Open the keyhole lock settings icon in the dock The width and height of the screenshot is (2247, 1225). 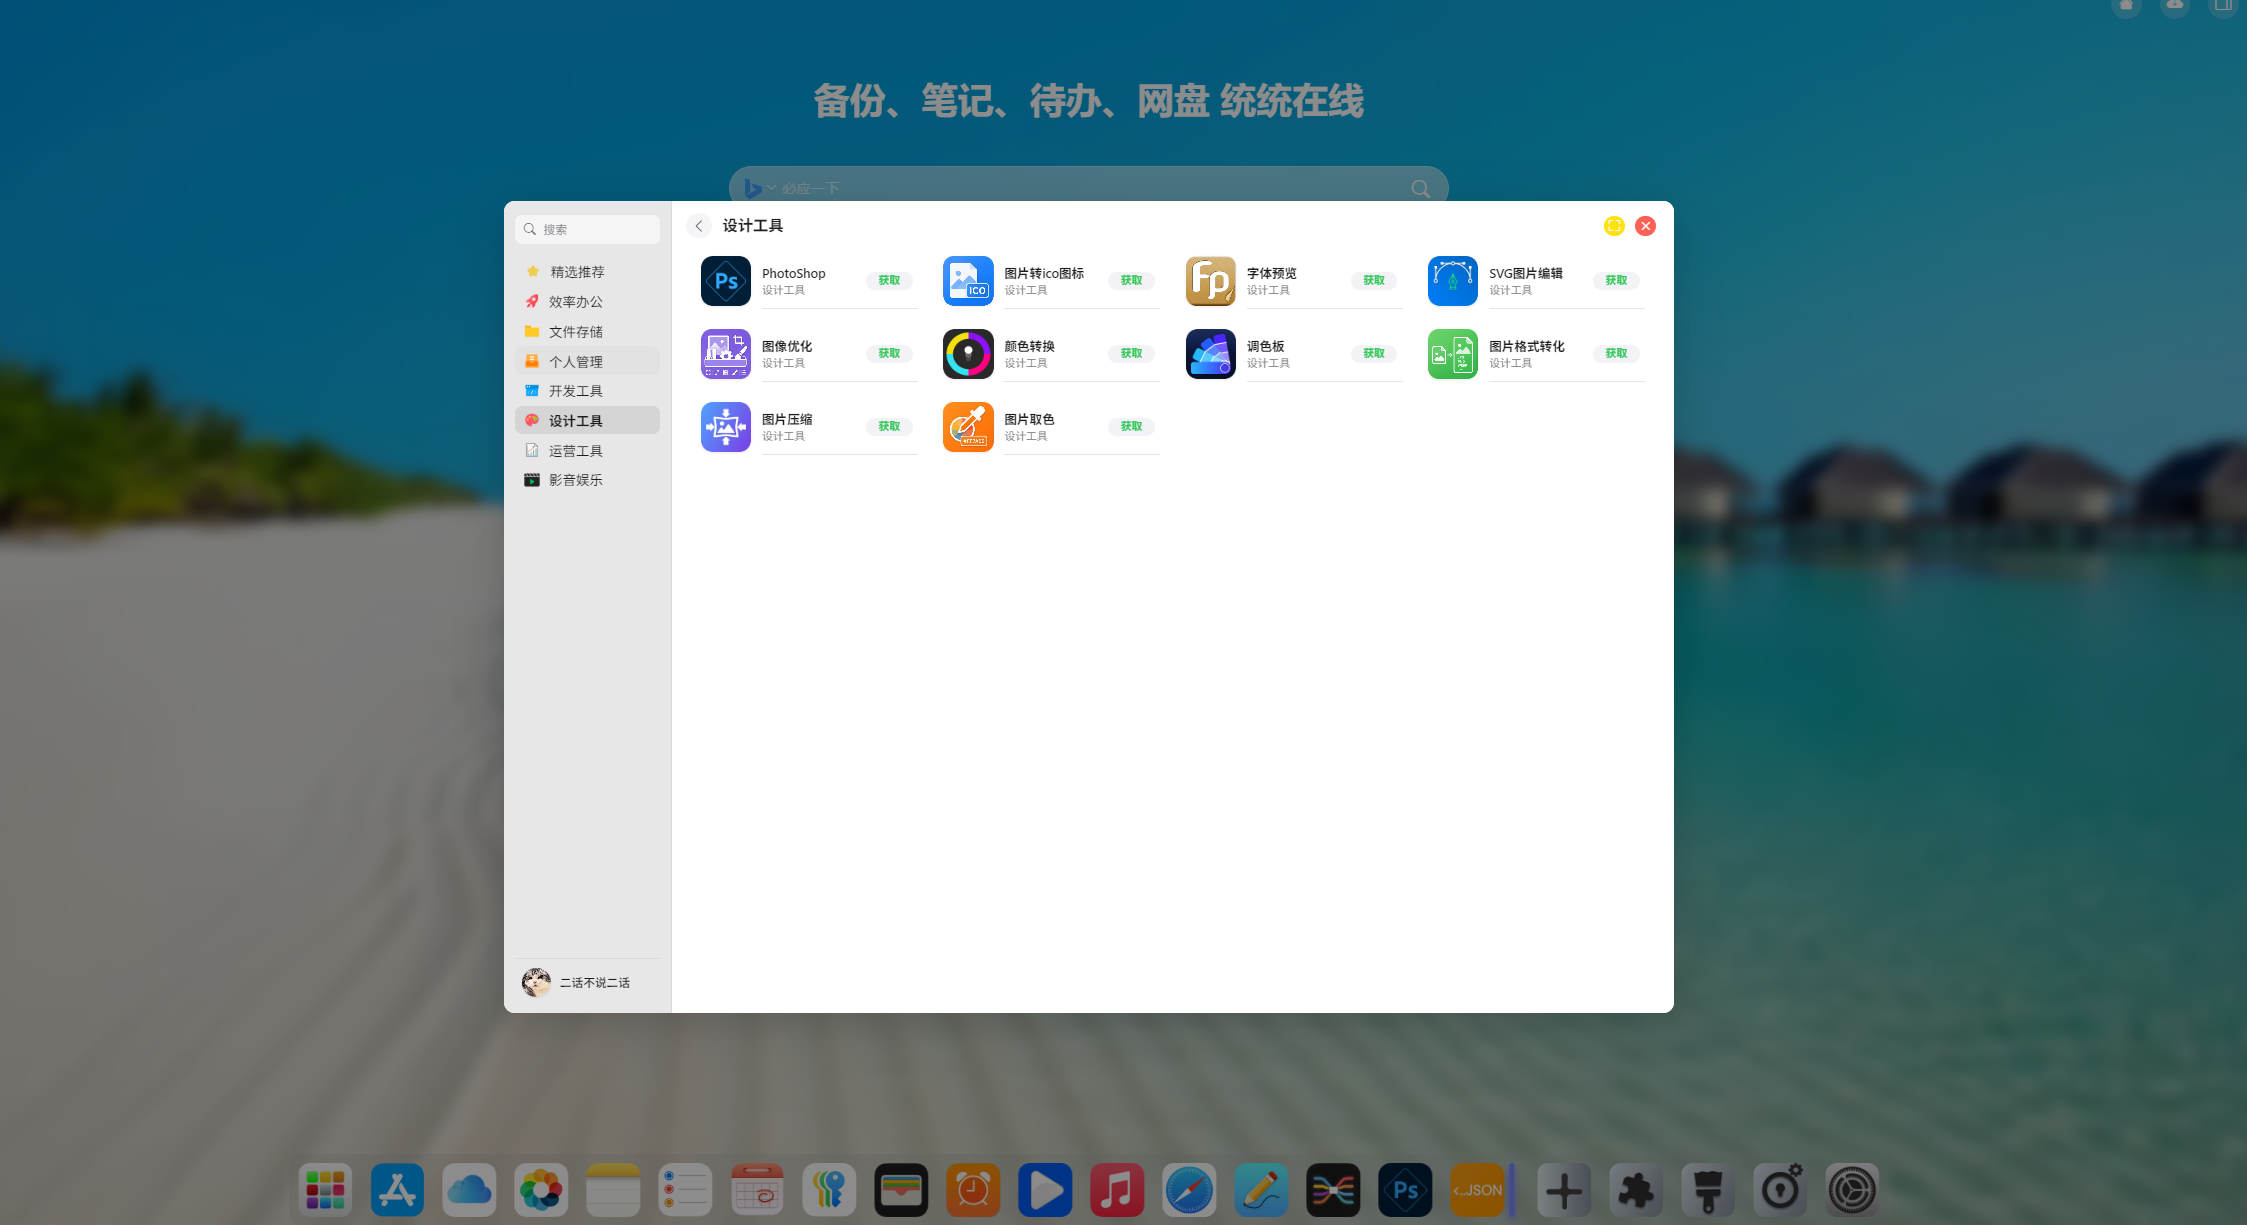coord(1780,1190)
